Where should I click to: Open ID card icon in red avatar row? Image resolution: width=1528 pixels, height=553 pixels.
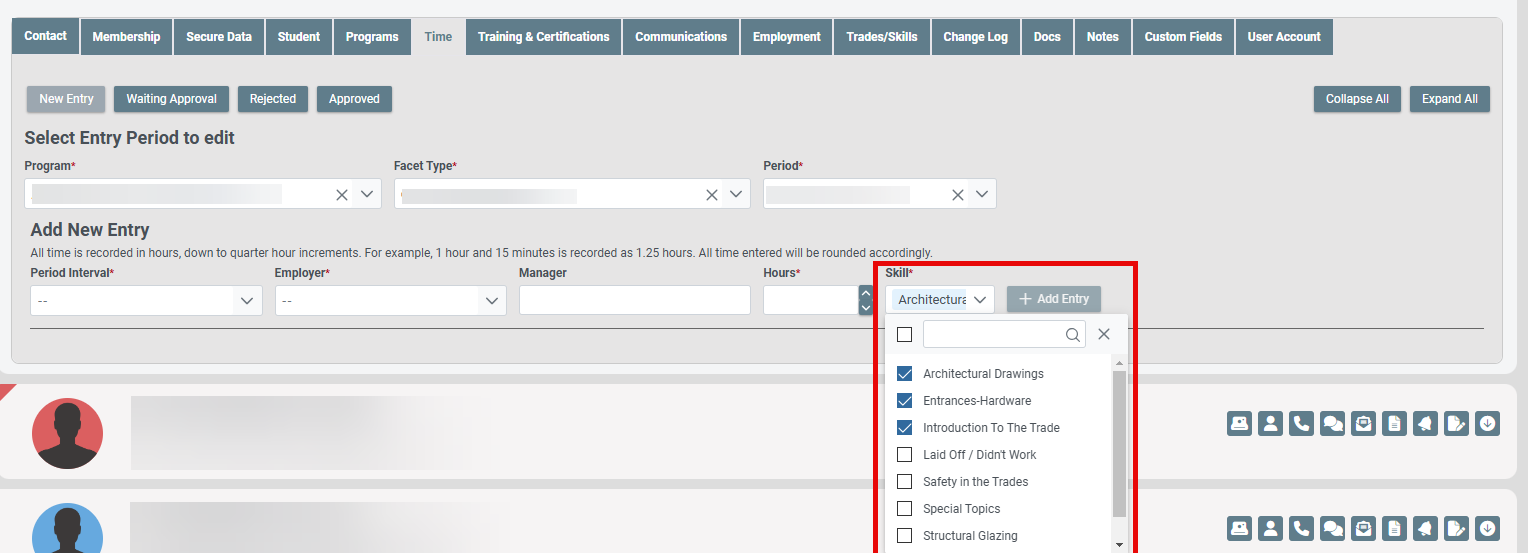pos(1240,423)
